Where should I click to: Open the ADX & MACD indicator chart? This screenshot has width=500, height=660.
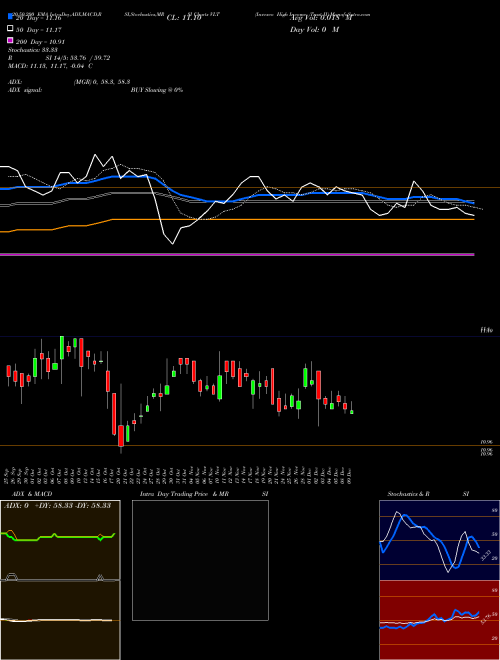point(60,580)
